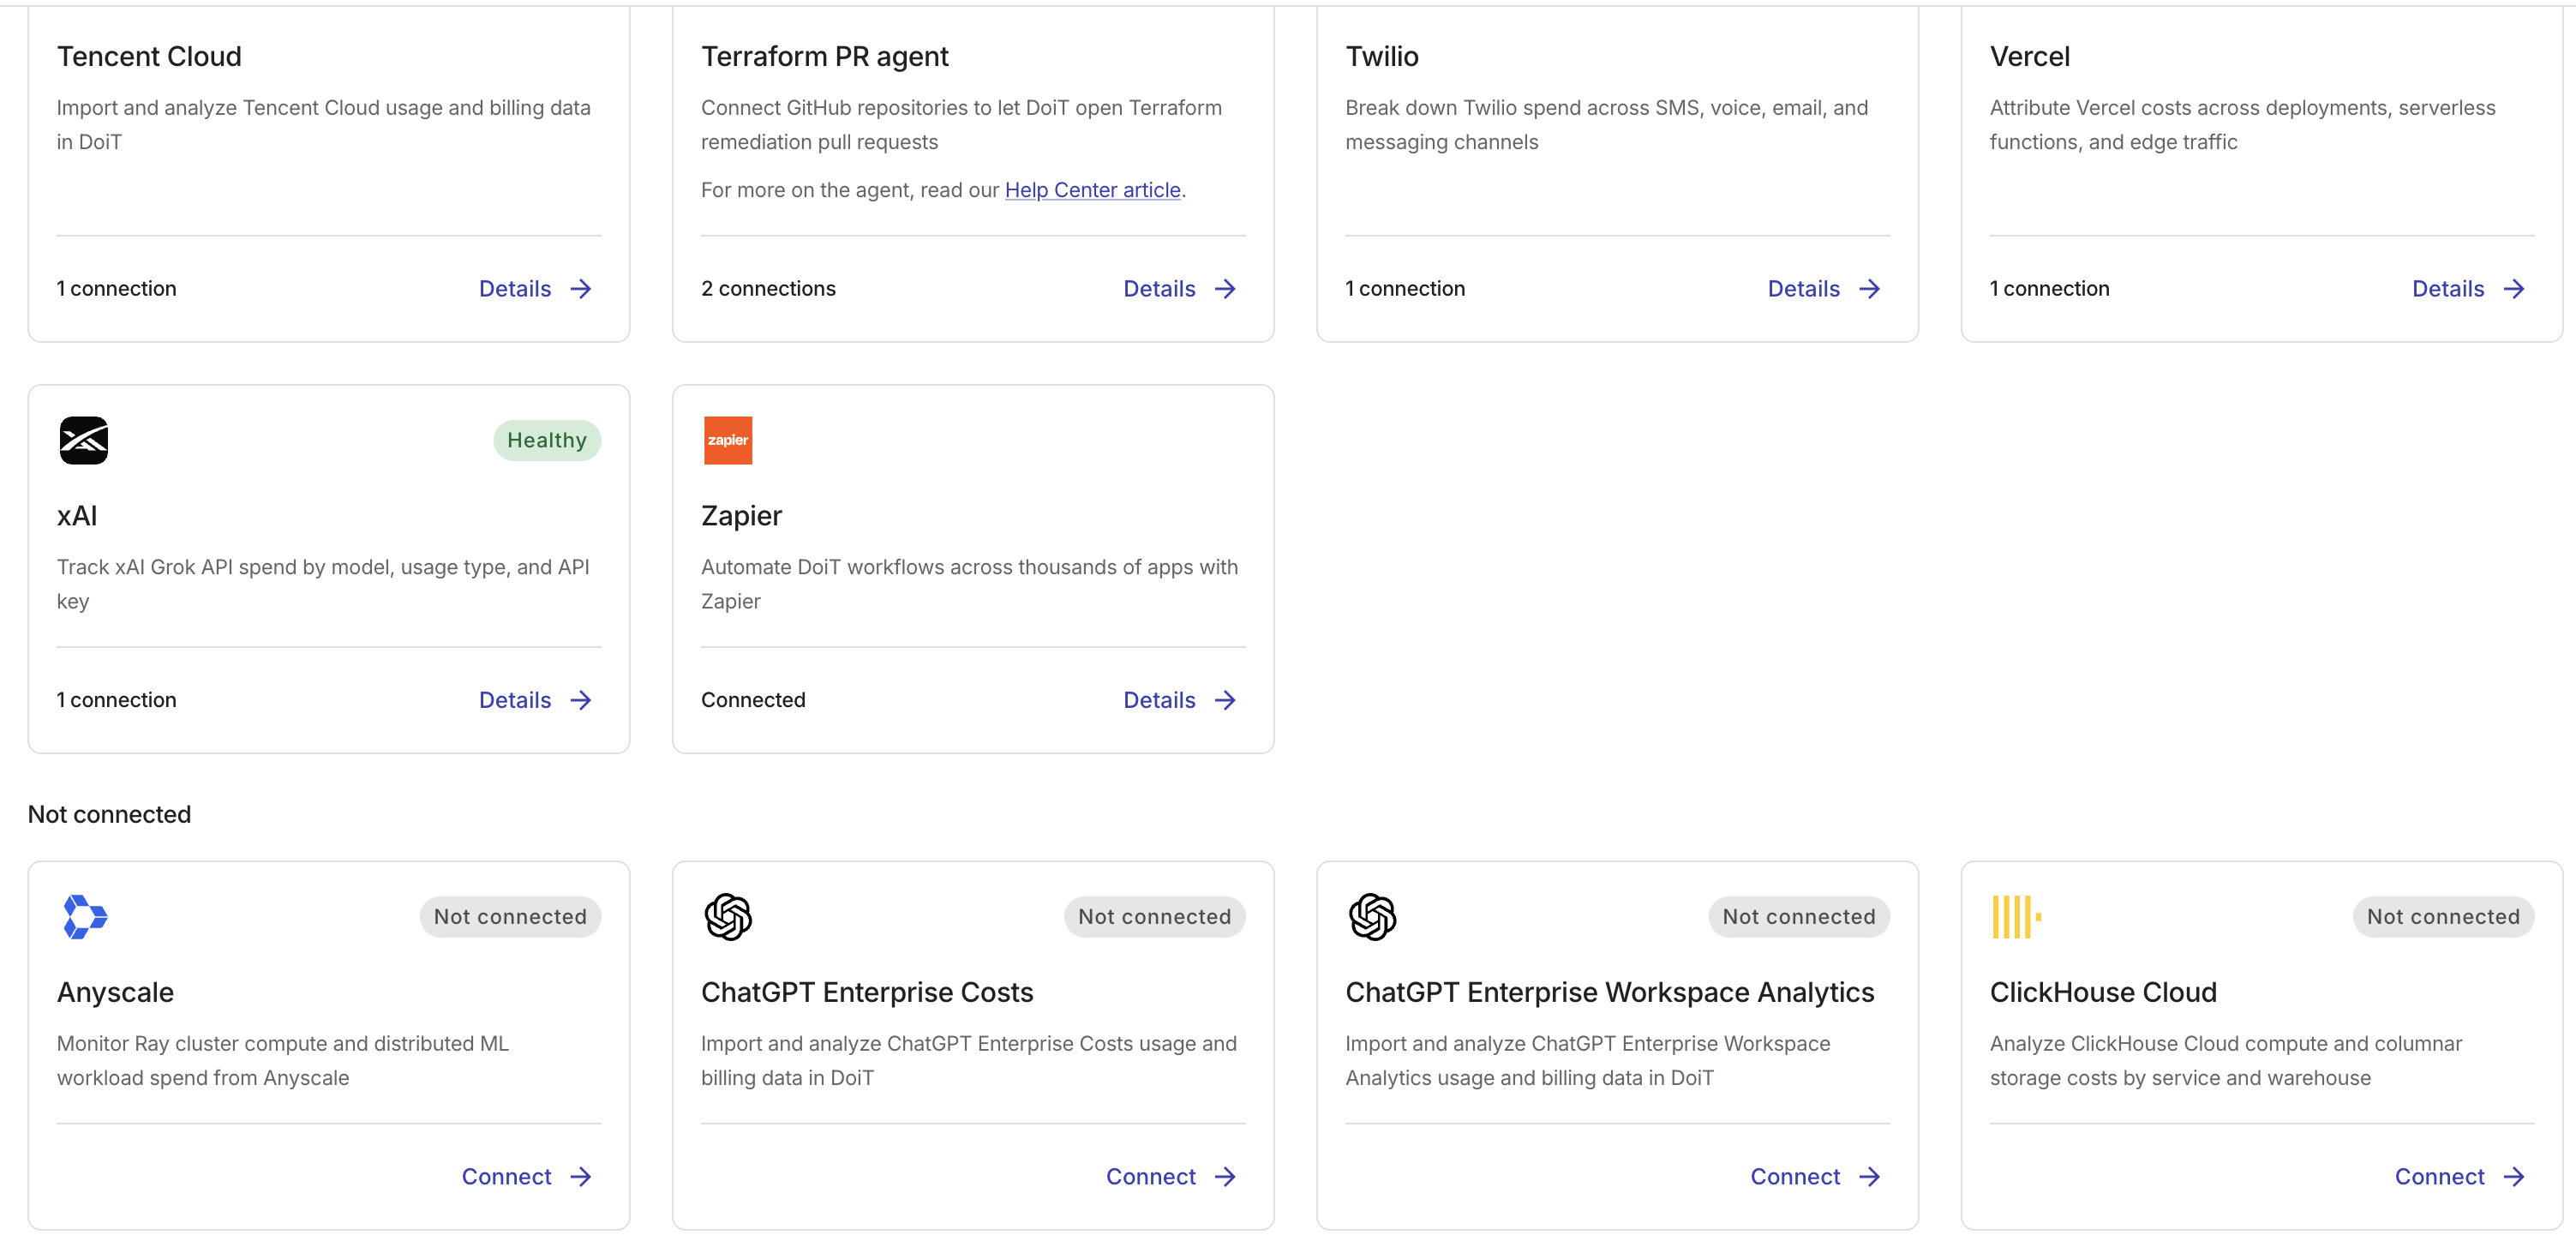Click the arrow icon beside Twilio Details
The height and width of the screenshot is (1241, 2576).
pos(1869,289)
